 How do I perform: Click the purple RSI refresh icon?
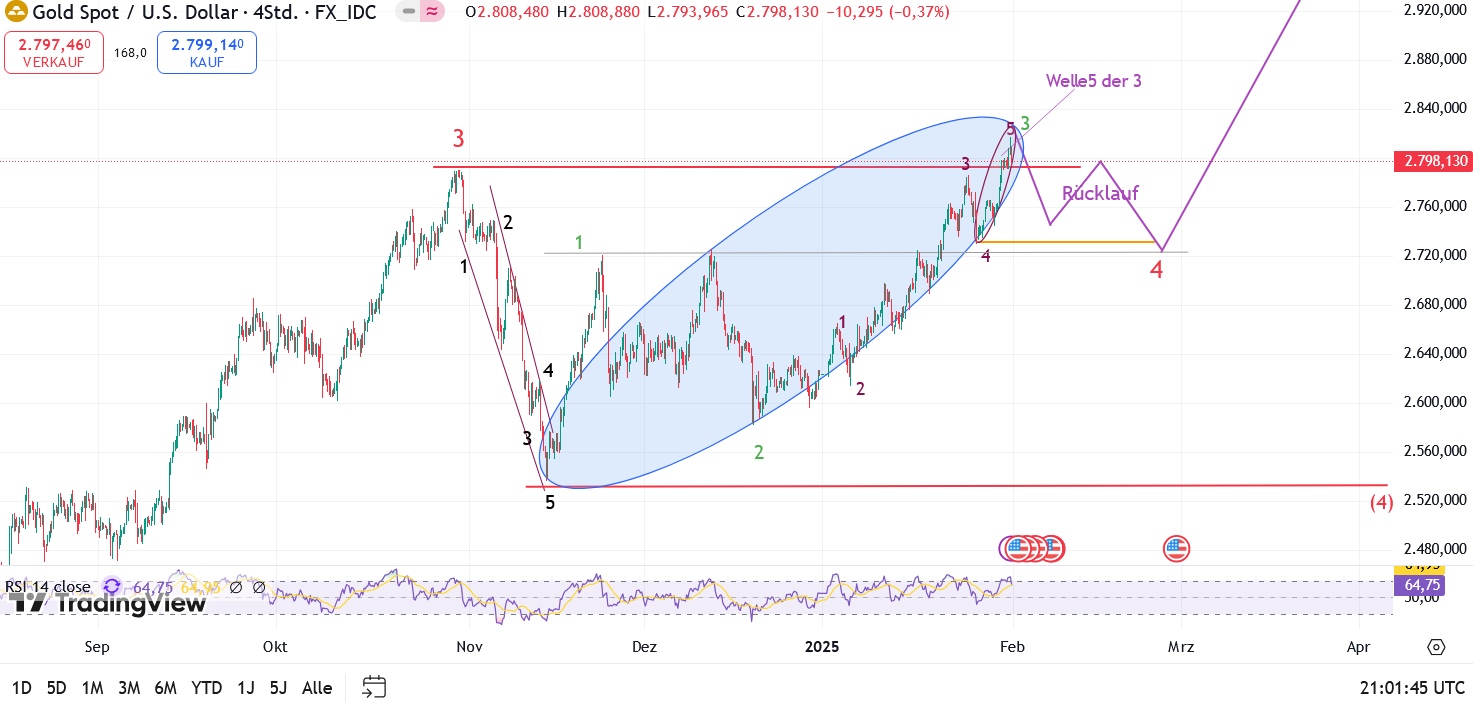click(x=112, y=587)
